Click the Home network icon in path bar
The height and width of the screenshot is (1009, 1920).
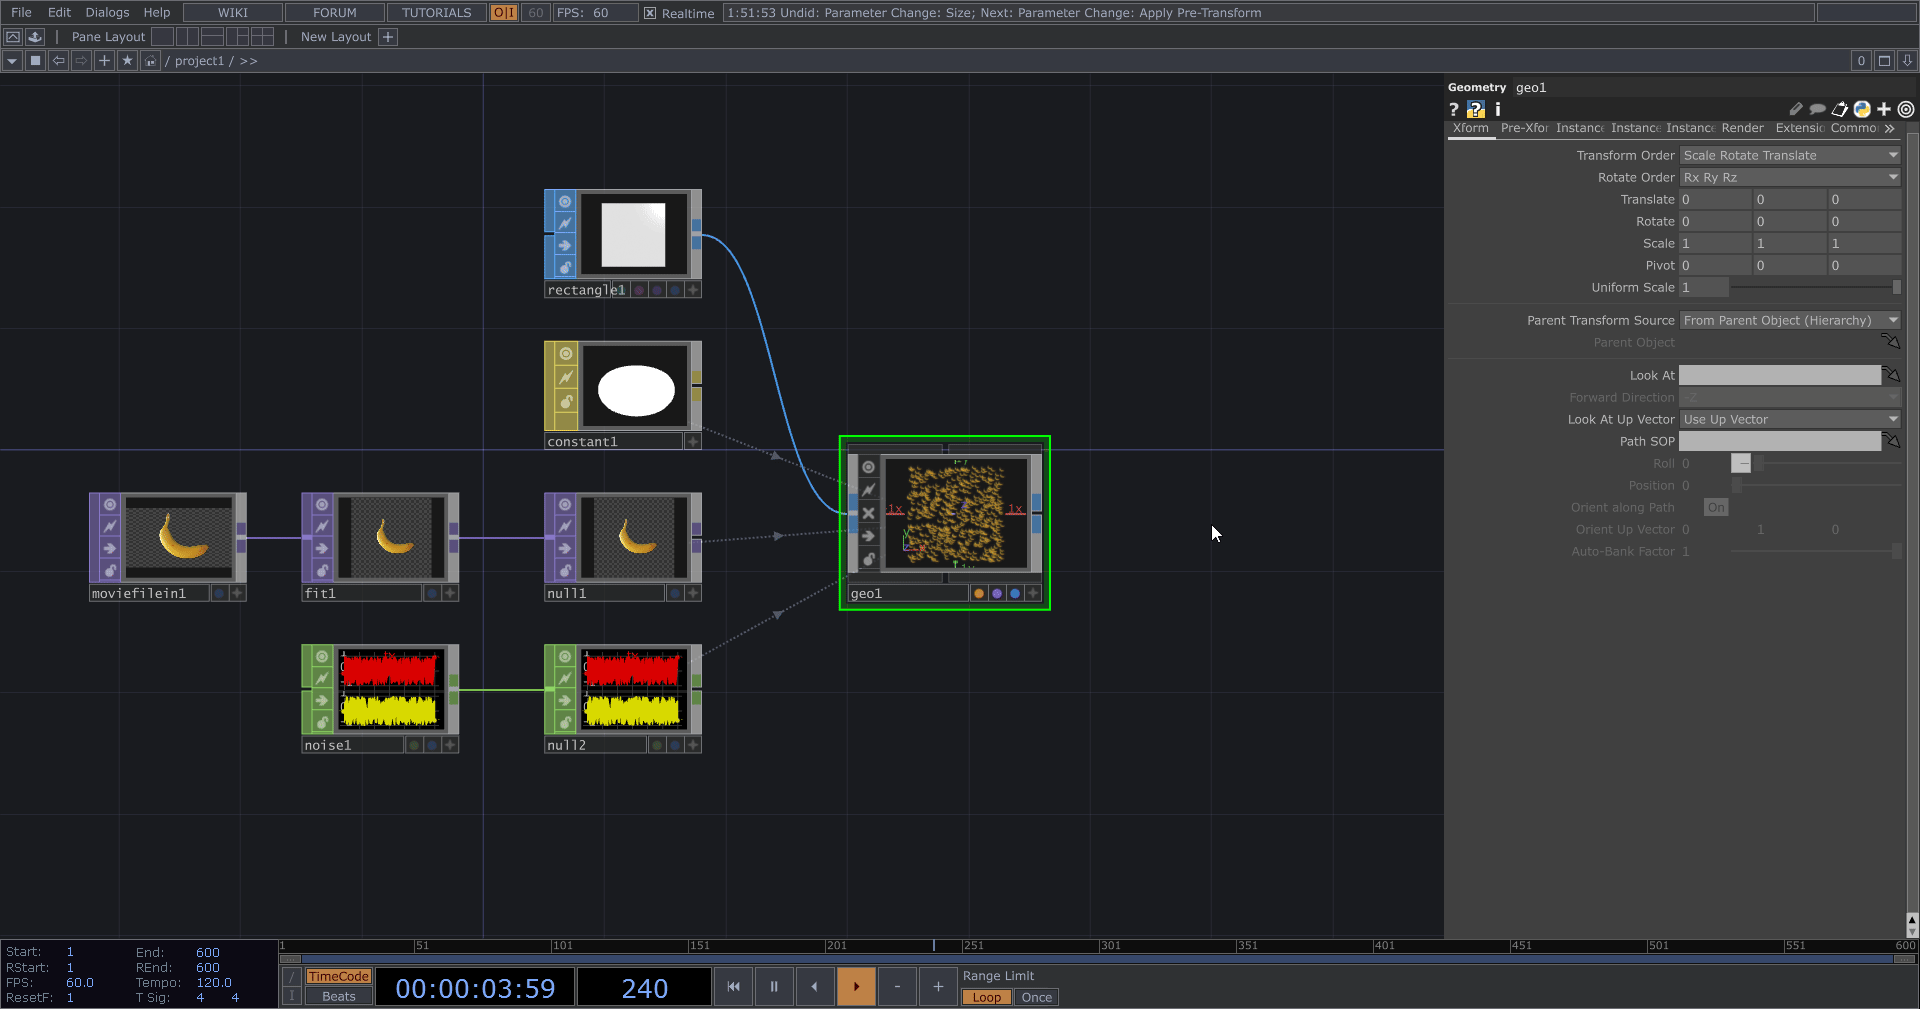pos(150,61)
